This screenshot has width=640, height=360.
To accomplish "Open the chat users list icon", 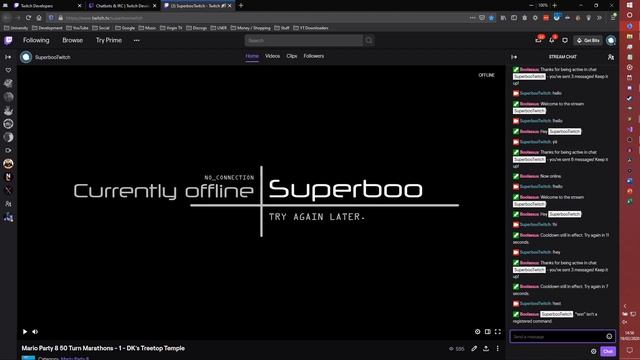I will tap(611, 57).
